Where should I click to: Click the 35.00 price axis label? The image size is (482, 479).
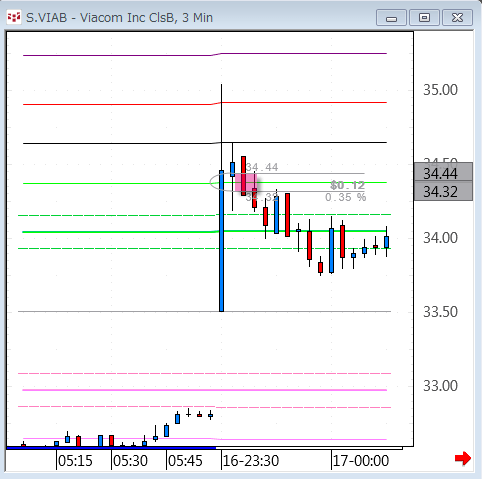point(440,90)
